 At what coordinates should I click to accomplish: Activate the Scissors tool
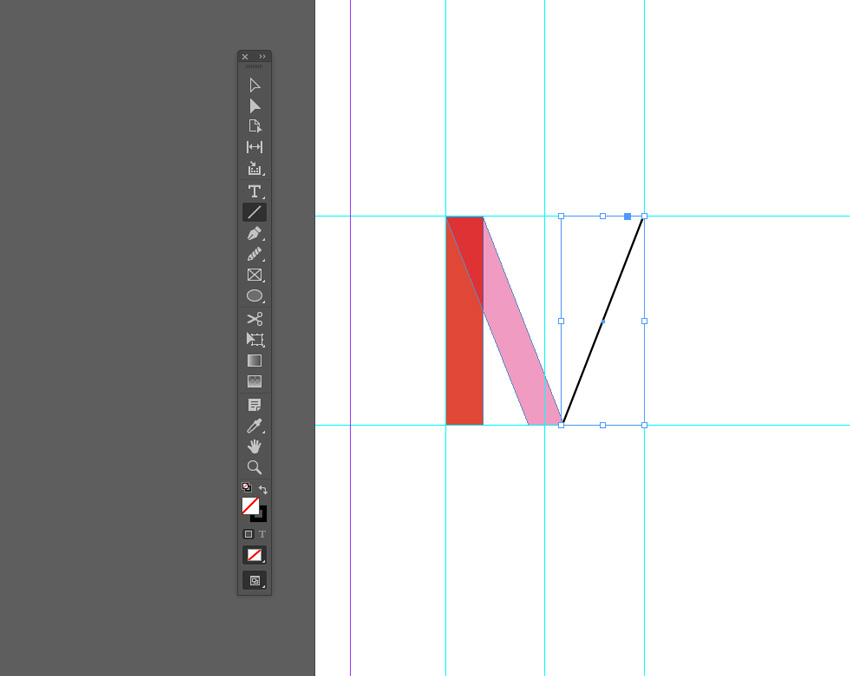[254, 319]
